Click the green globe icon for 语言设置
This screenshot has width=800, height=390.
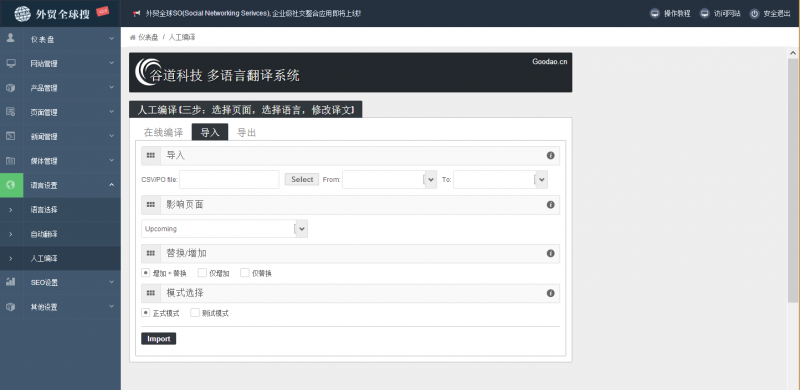[x=11, y=185]
